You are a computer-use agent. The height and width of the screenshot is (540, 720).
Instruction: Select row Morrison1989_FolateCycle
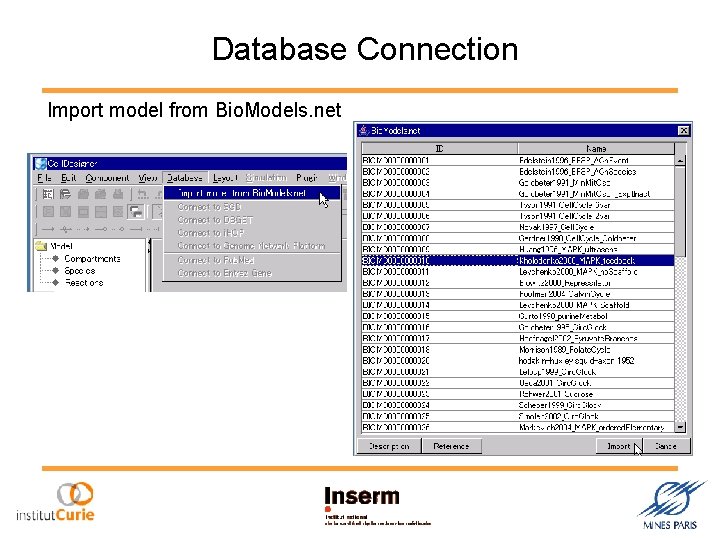coord(518,349)
